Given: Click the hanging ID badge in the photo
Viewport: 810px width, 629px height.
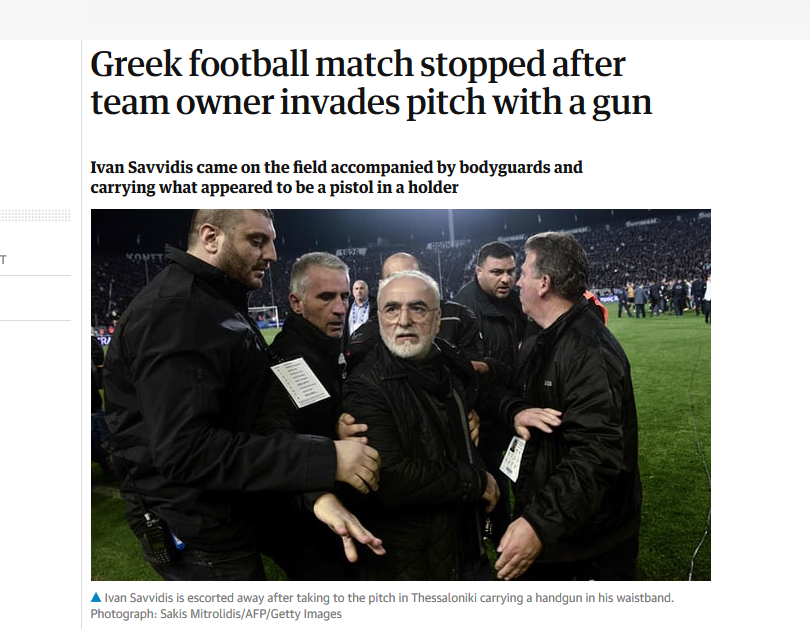Looking at the screenshot, I should (512, 459).
